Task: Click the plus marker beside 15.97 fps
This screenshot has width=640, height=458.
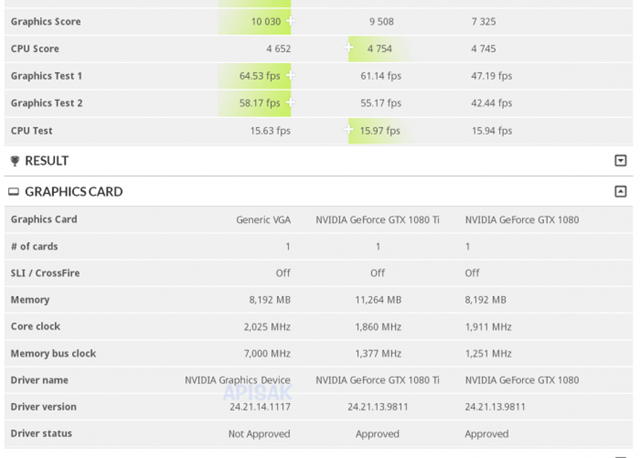Action: [x=351, y=130]
